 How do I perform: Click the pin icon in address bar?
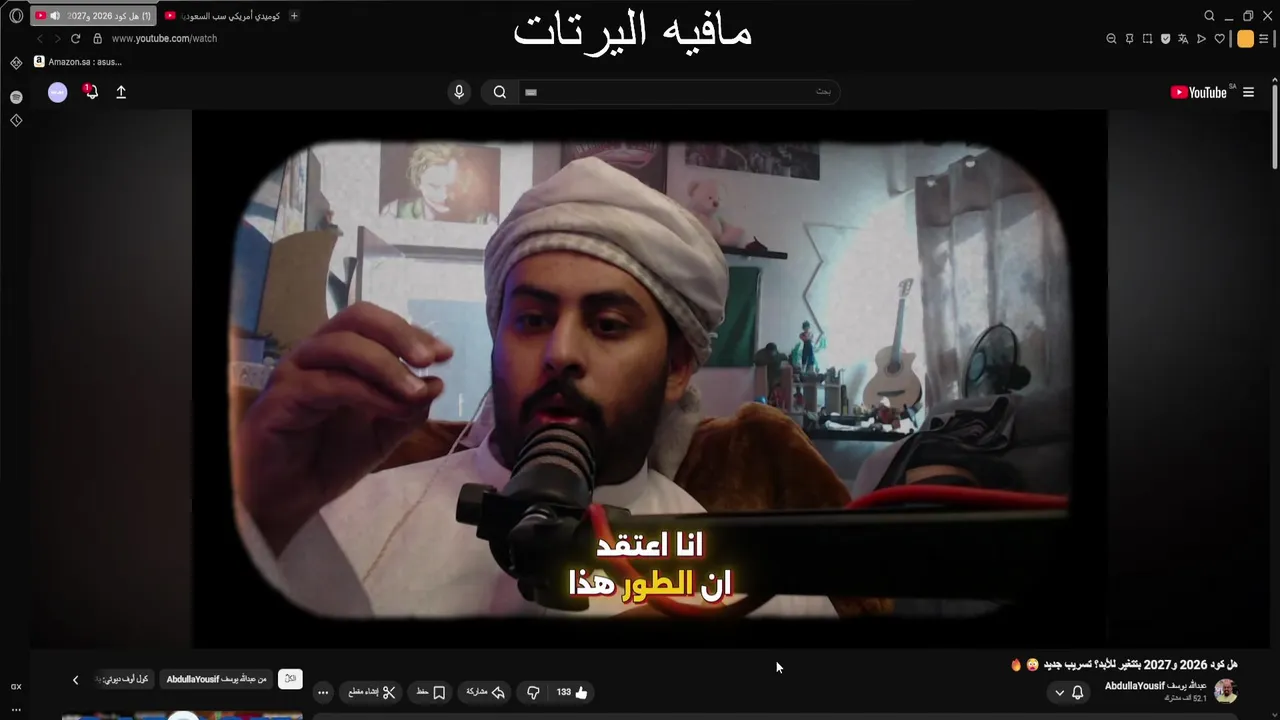(x=1129, y=38)
